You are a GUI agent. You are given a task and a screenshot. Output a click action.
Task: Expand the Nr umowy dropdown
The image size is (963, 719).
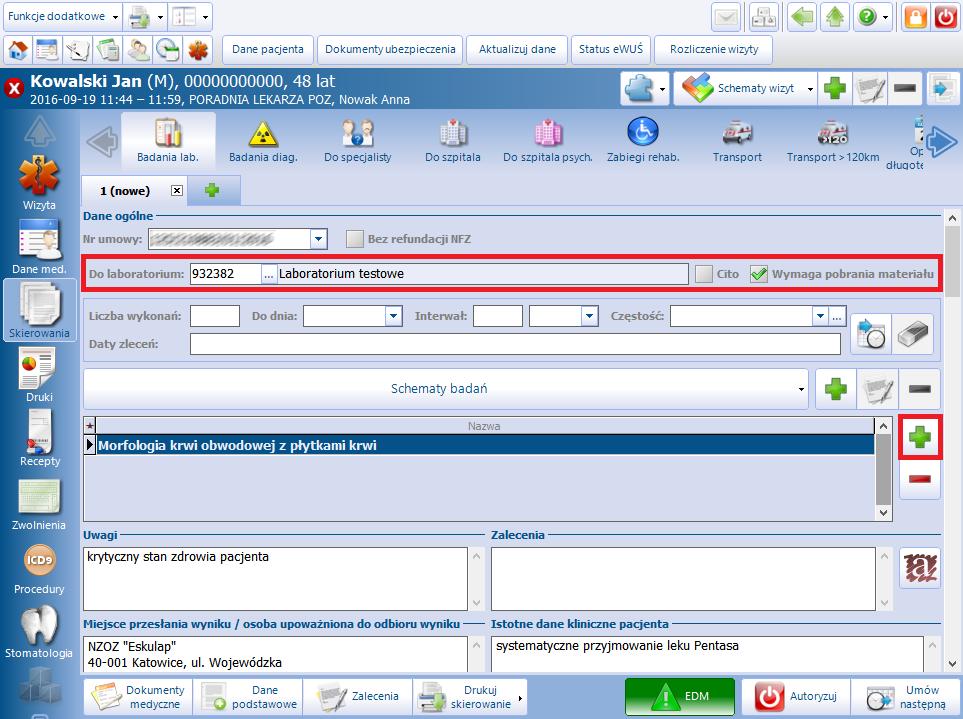[x=318, y=239]
